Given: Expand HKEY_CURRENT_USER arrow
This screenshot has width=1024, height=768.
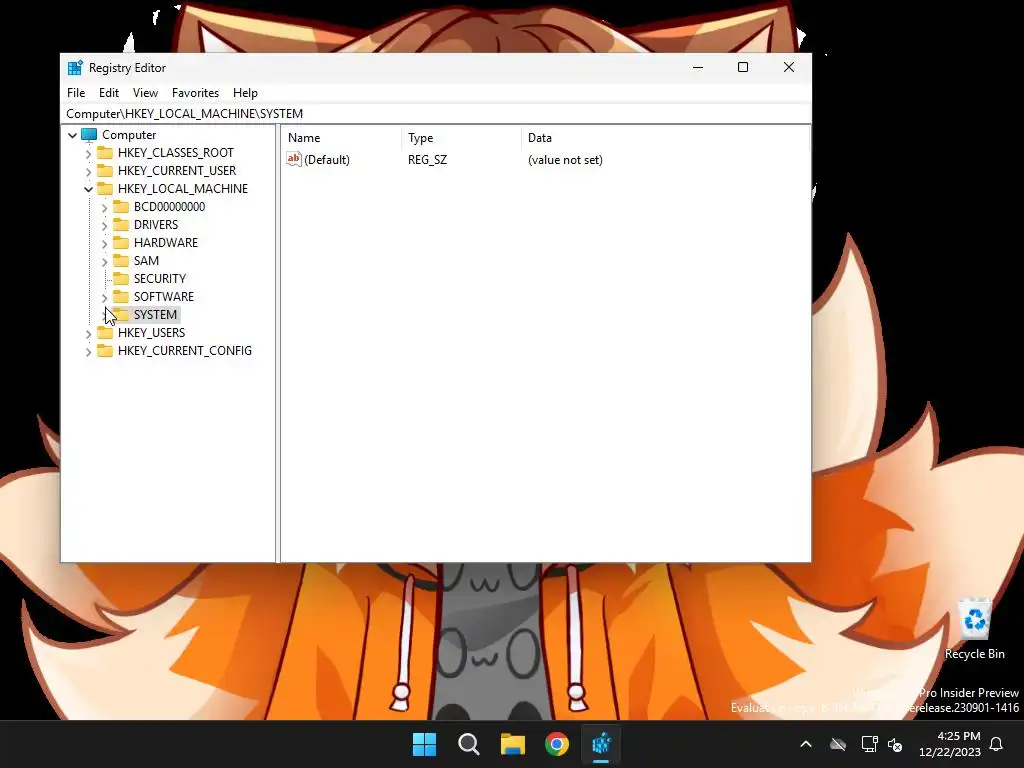Looking at the screenshot, I should coord(88,171).
